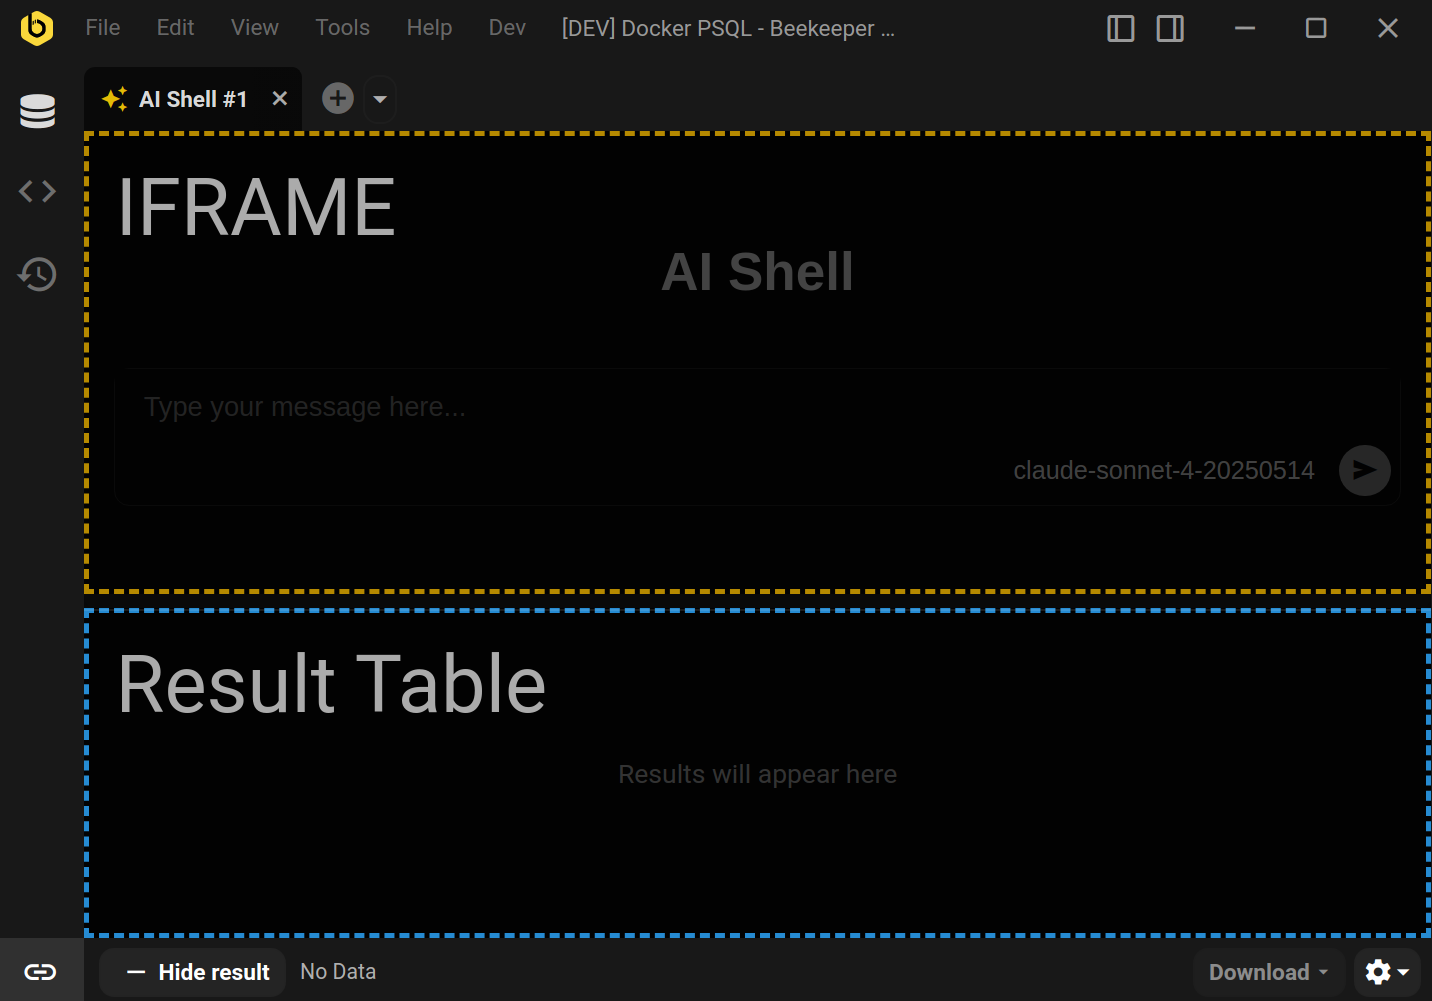Open the View menu

[255, 28]
